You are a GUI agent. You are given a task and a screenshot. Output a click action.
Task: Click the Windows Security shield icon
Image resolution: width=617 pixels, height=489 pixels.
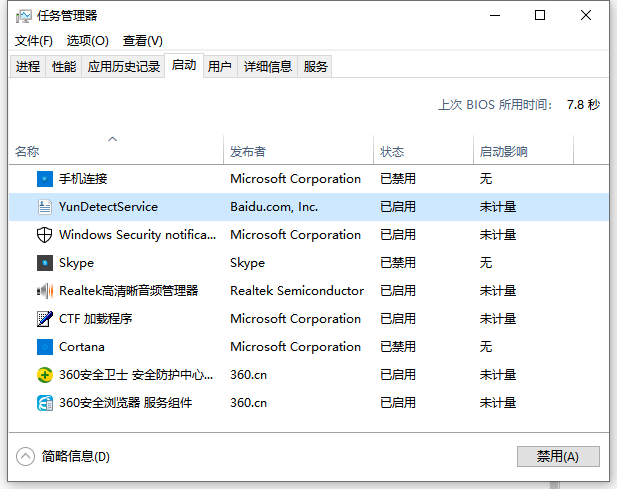[x=44, y=235]
